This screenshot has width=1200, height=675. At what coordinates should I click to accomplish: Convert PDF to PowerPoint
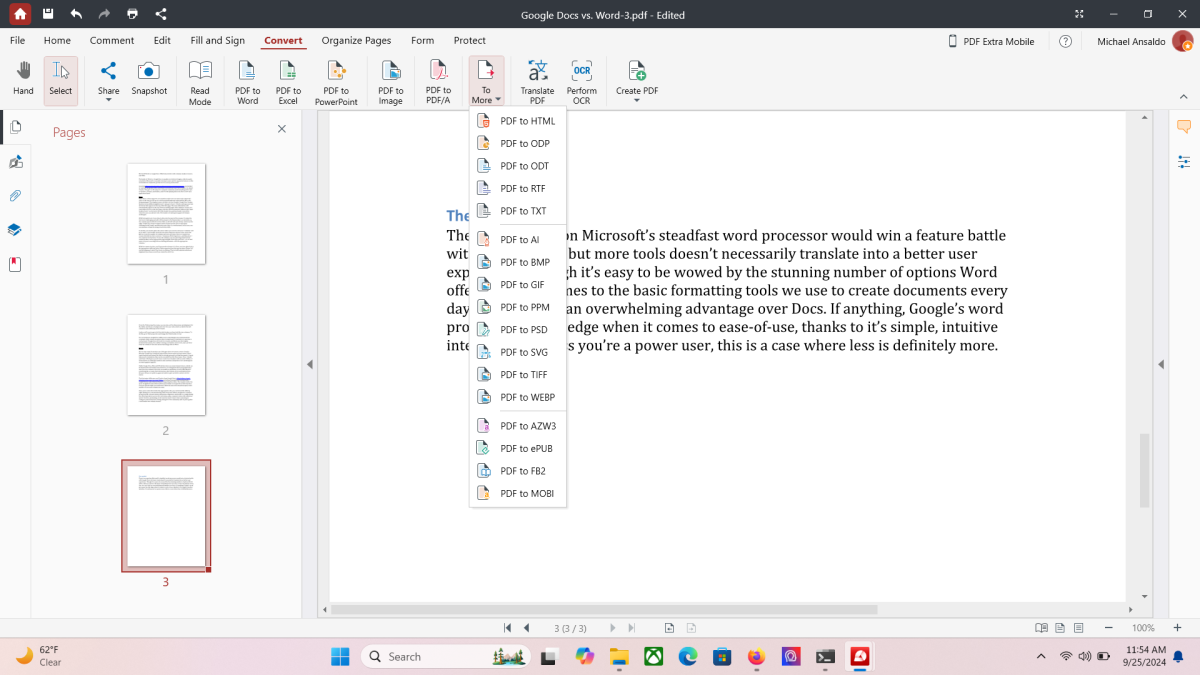pos(336,82)
